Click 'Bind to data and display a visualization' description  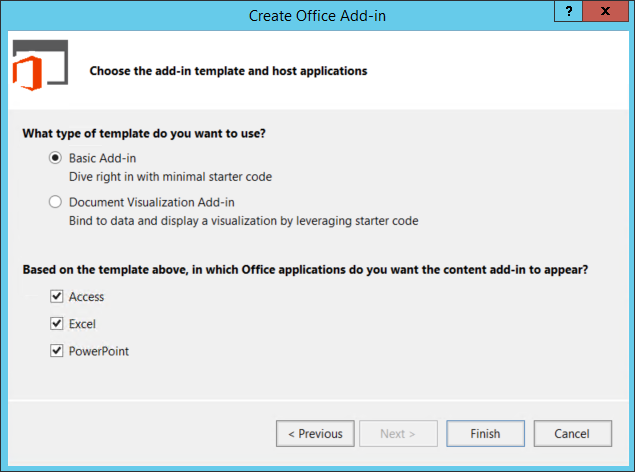[x=243, y=221]
